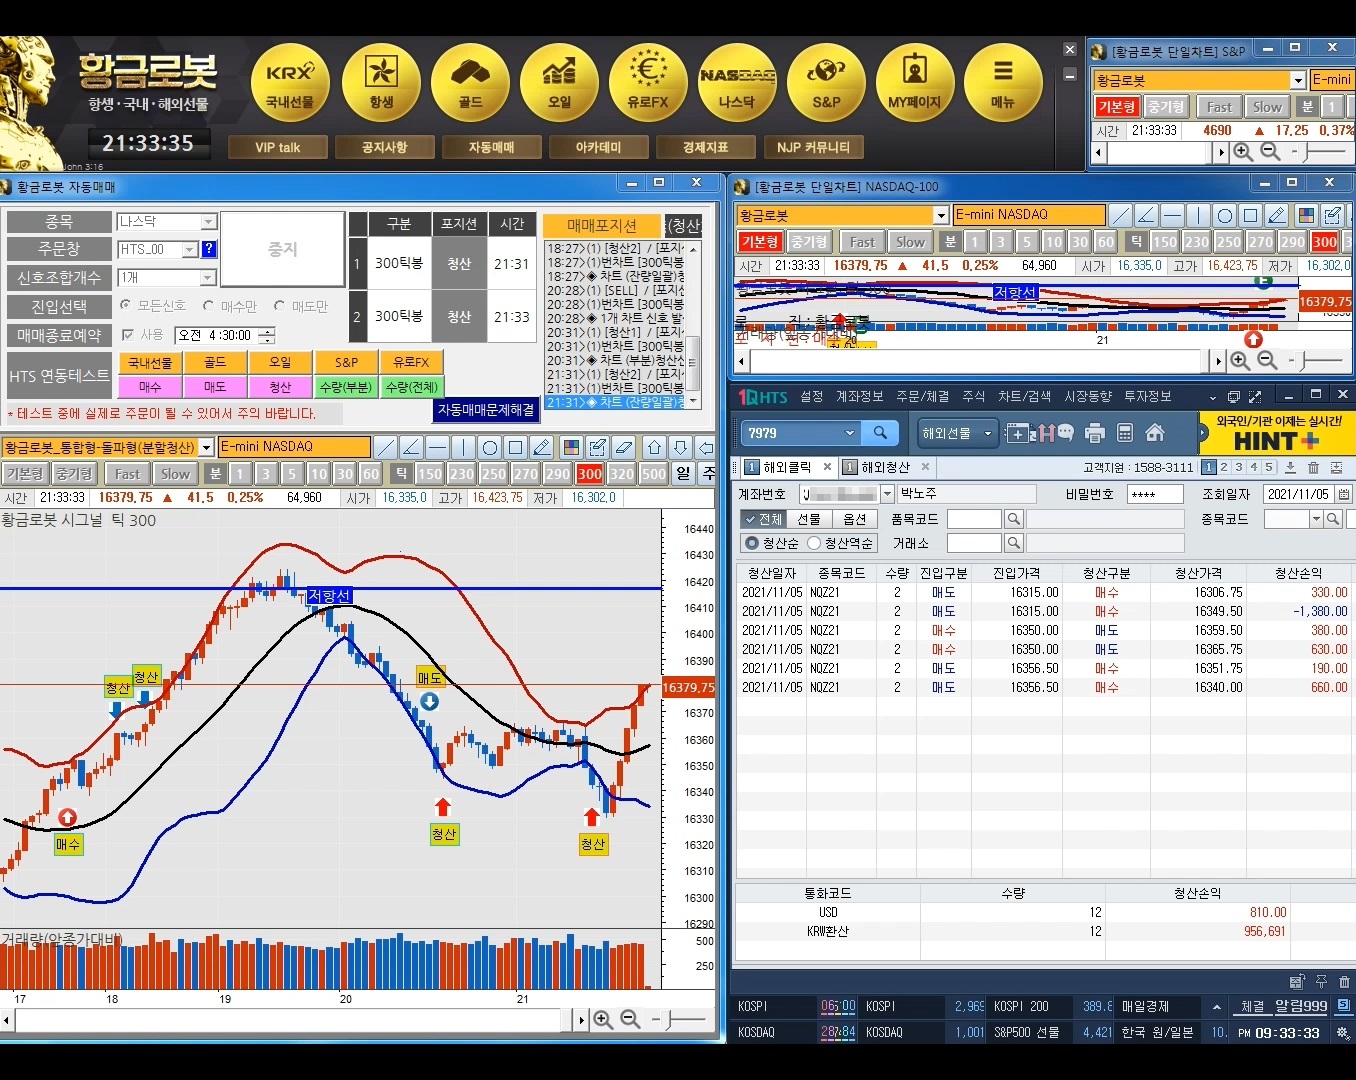Image resolution: width=1356 pixels, height=1080 pixels.
Task: Expand the 7979 screen number dropdown
Action: (850, 433)
